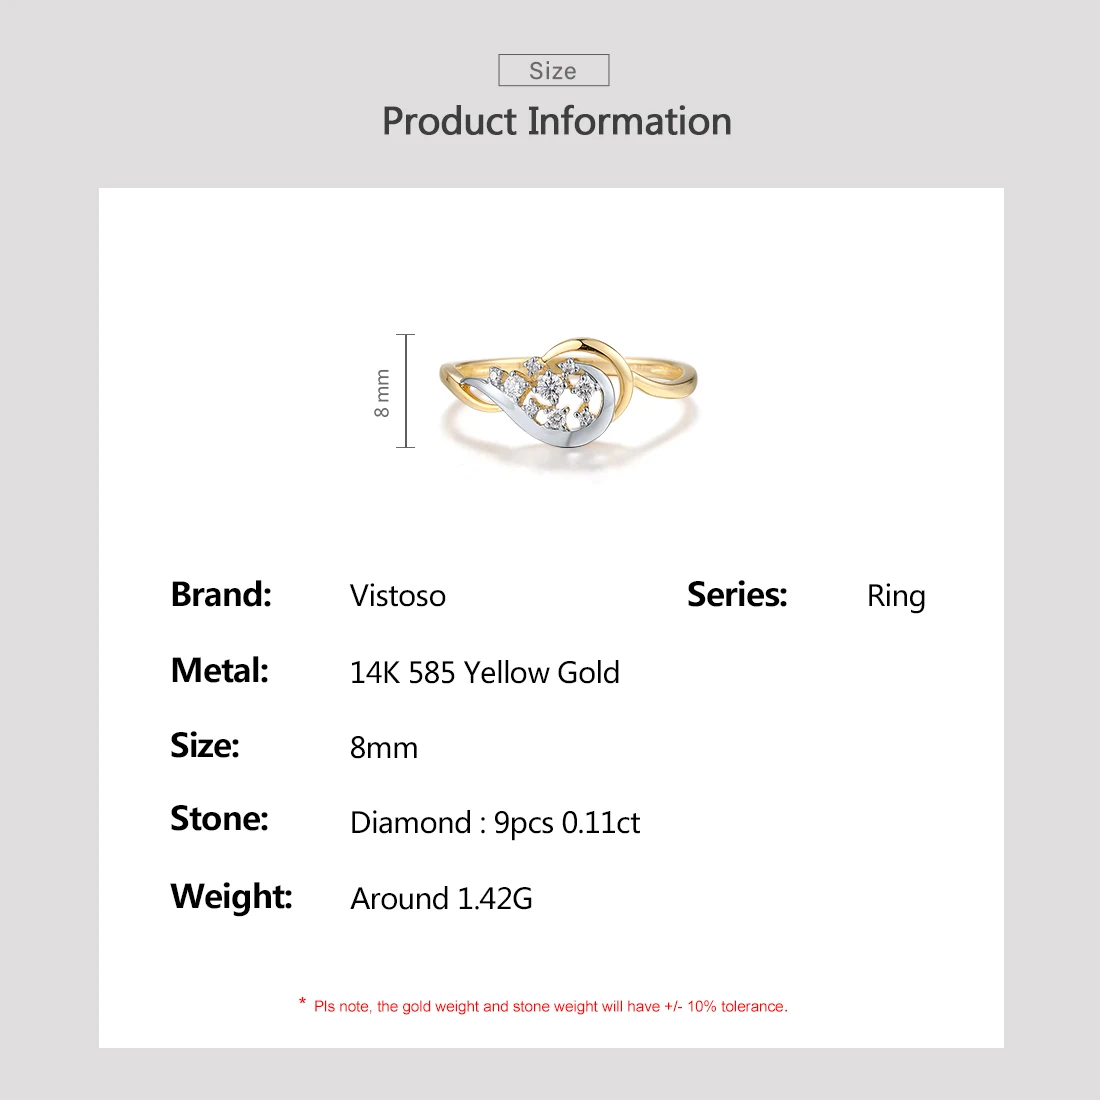The image size is (1100, 1100).
Task: Select the Ring series value
Action: point(896,596)
